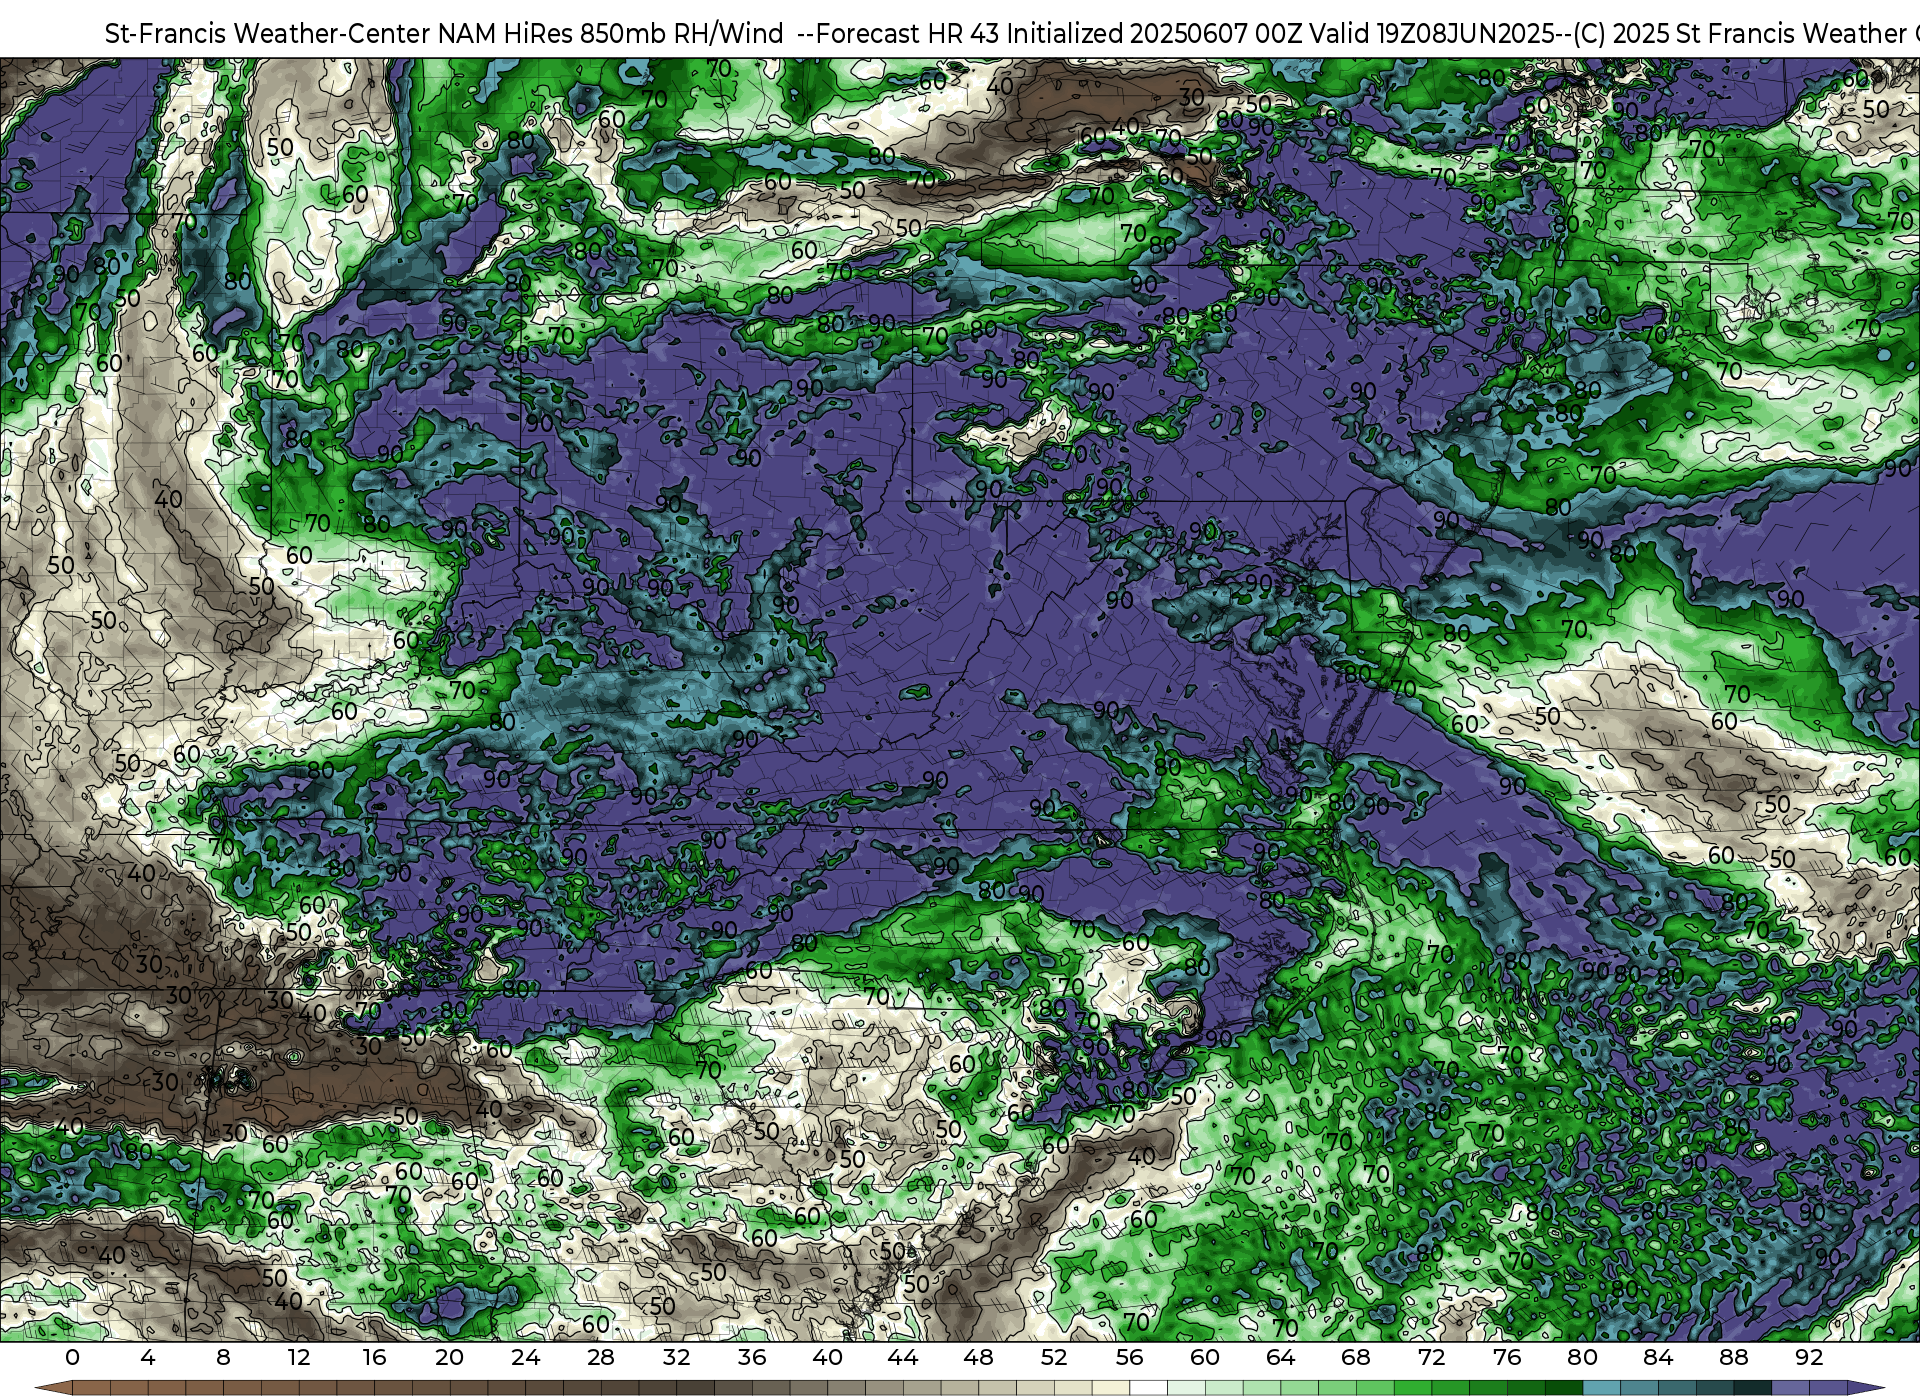Click the colorbar label "68"
Image resolution: width=1920 pixels, height=1400 pixels.
coord(1356,1358)
